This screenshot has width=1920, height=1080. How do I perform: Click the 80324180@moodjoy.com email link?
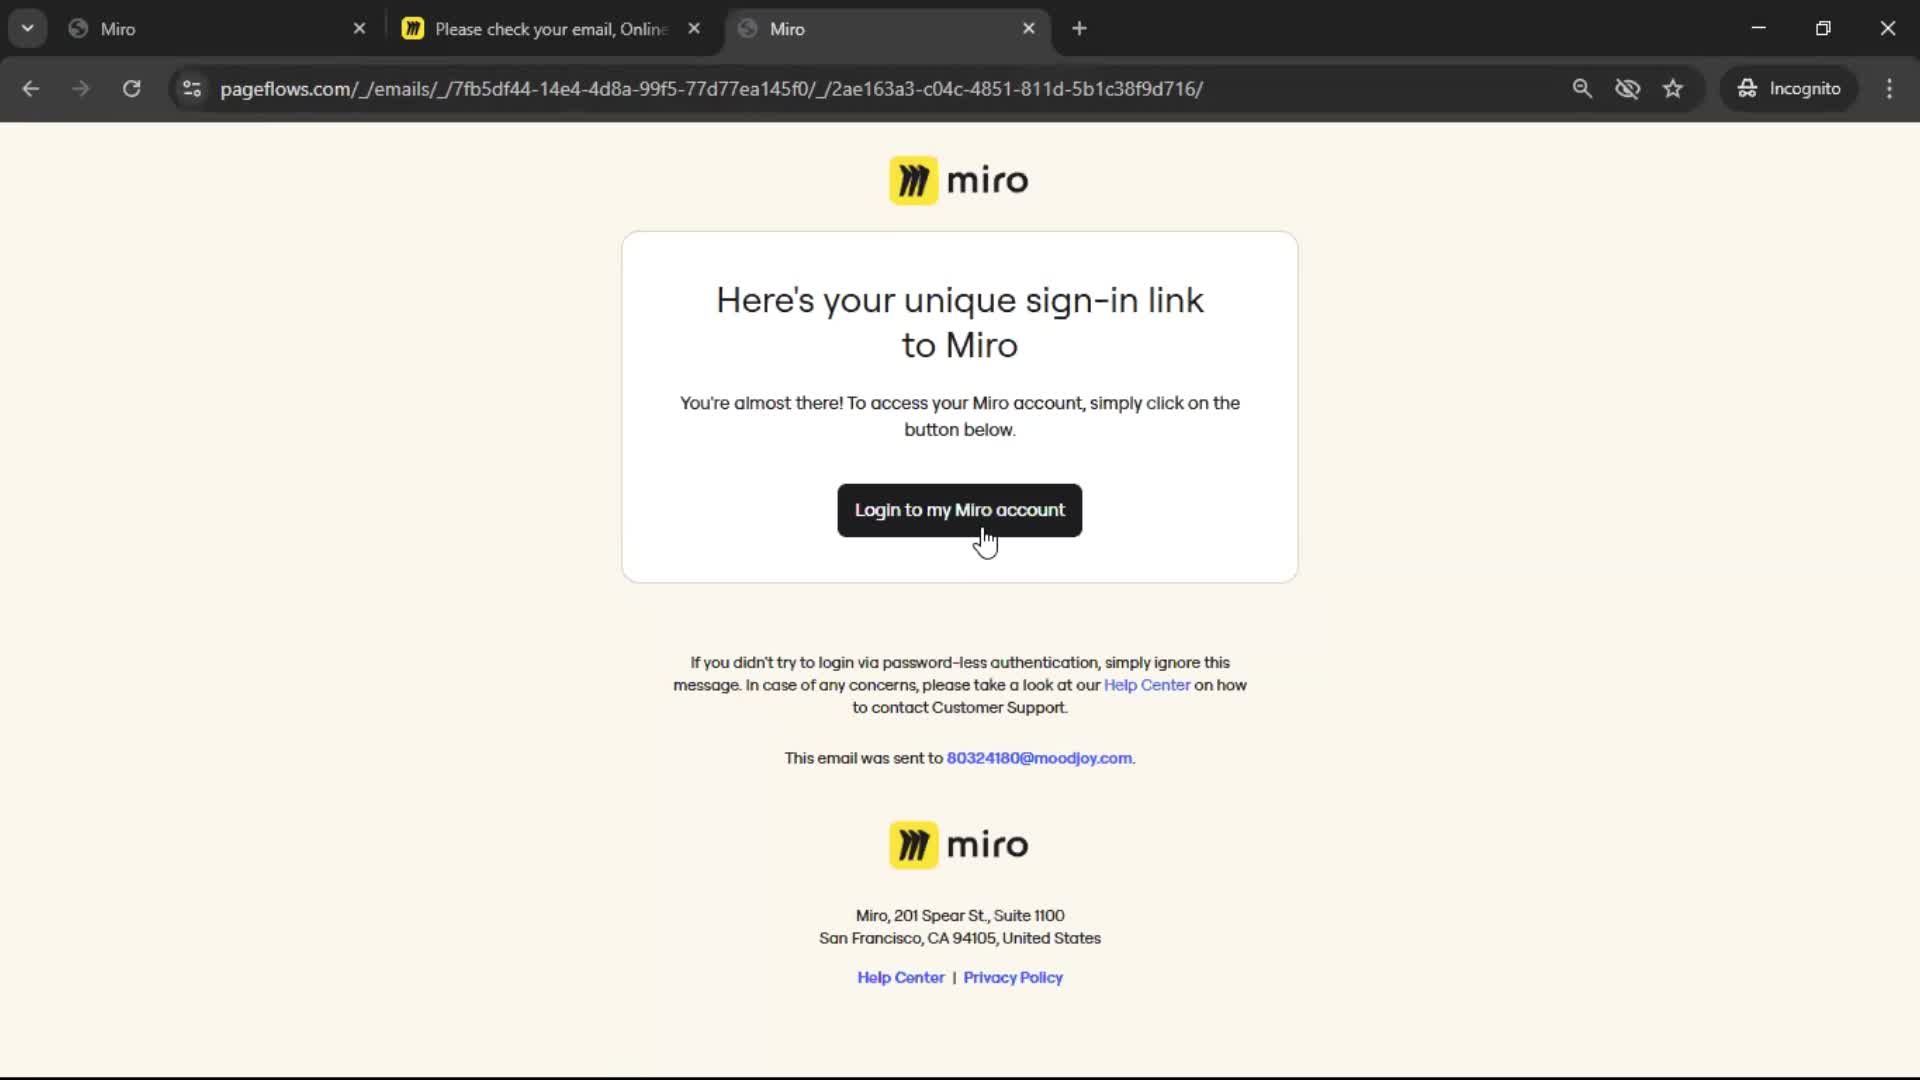pyautogui.click(x=1039, y=758)
